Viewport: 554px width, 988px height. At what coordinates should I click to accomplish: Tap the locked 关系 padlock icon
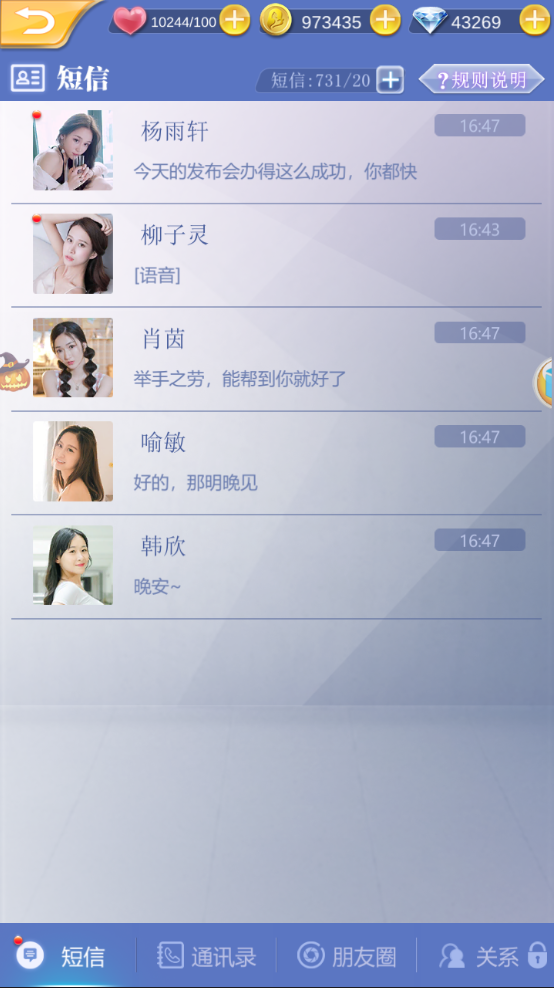click(538, 955)
